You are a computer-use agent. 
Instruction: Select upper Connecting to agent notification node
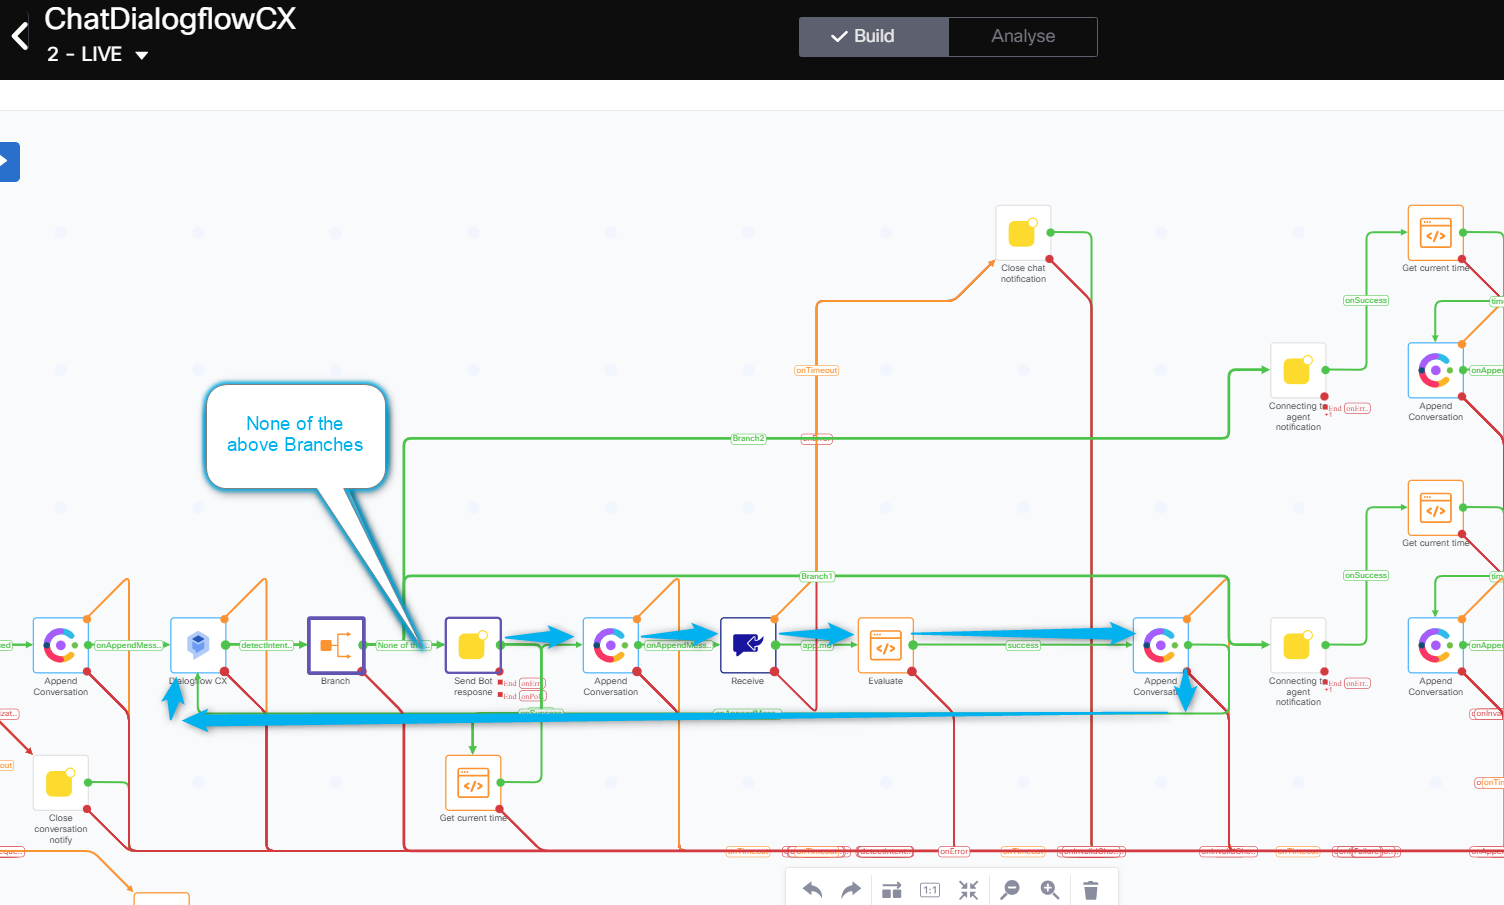point(1298,370)
